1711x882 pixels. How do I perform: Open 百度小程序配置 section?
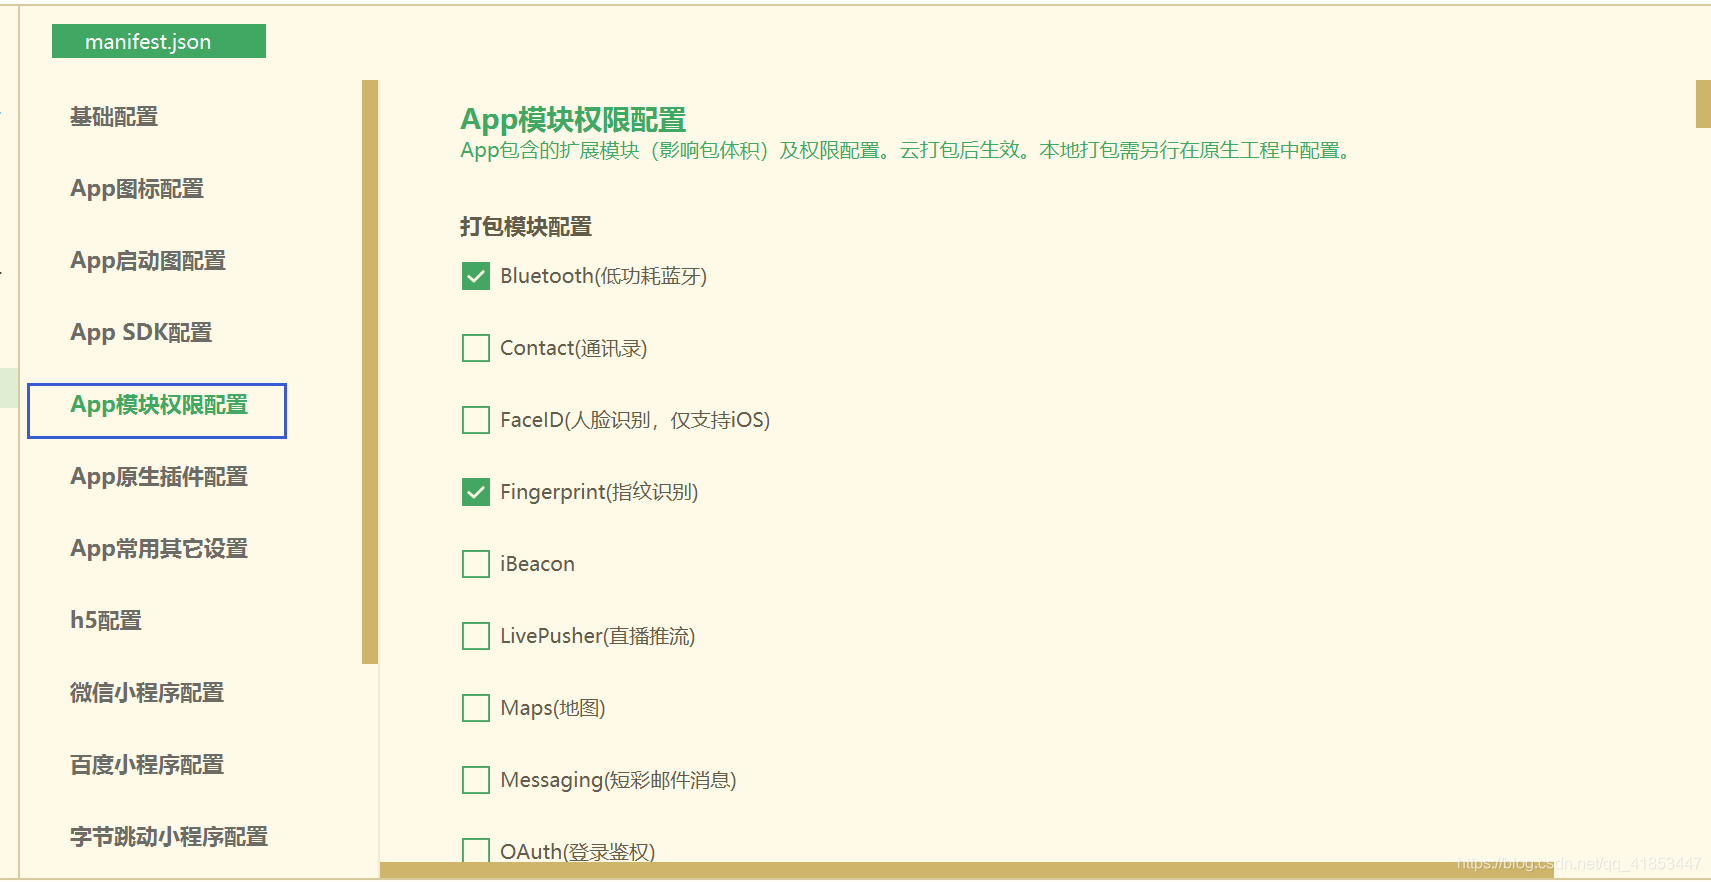[x=147, y=765]
